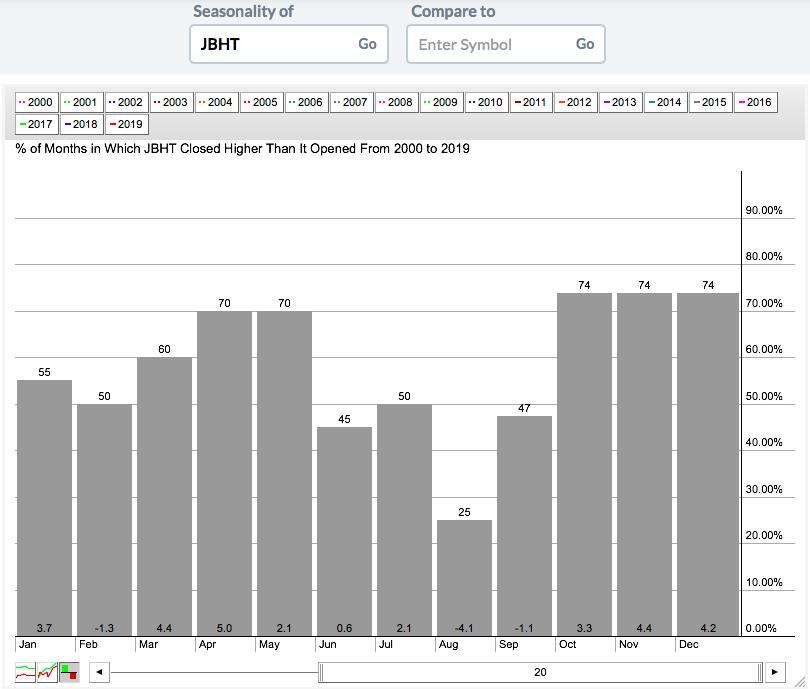Toggle the 2000 year legend
This screenshot has width=810, height=689.
point(36,102)
